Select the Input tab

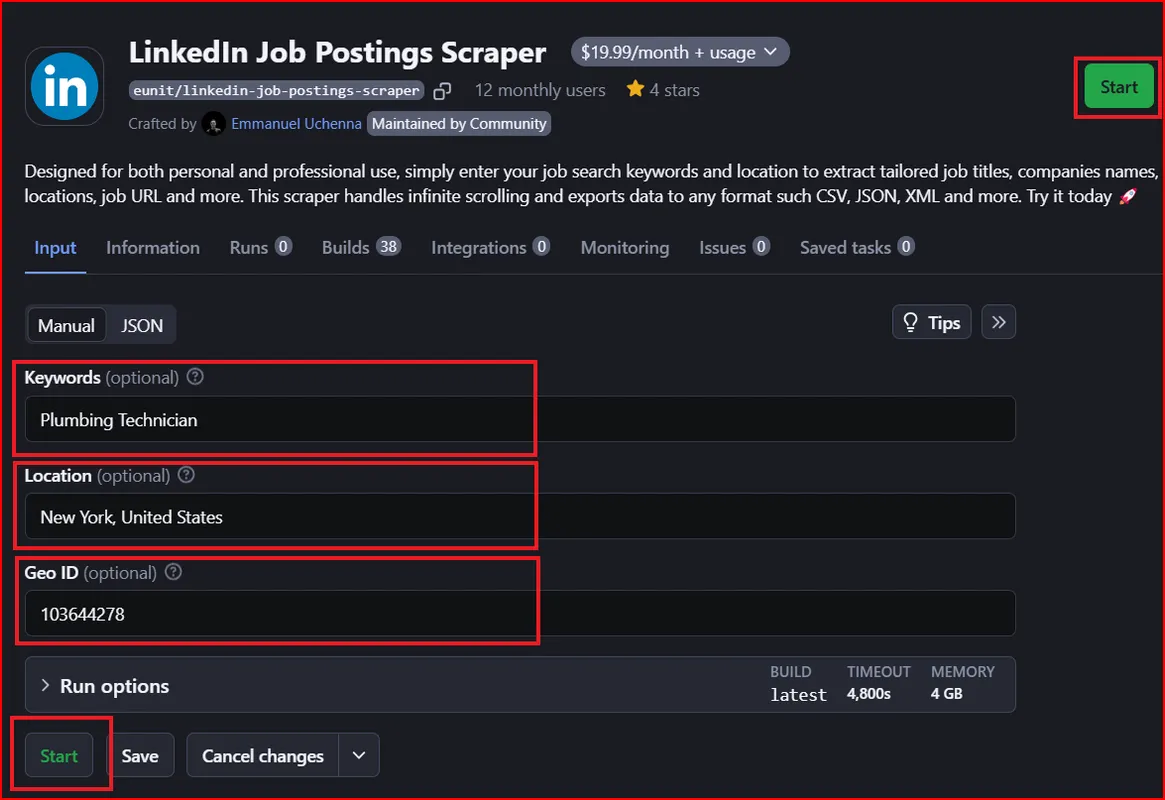tap(55, 247)
